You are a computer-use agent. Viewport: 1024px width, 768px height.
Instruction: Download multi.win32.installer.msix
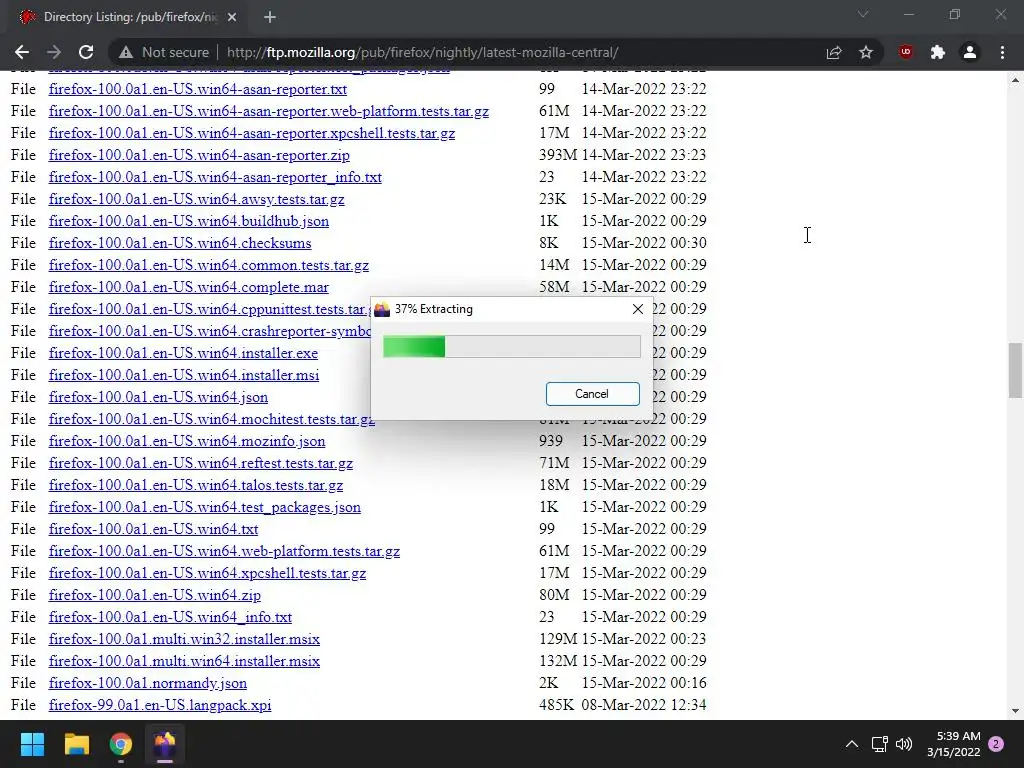[x=184, y=639]
